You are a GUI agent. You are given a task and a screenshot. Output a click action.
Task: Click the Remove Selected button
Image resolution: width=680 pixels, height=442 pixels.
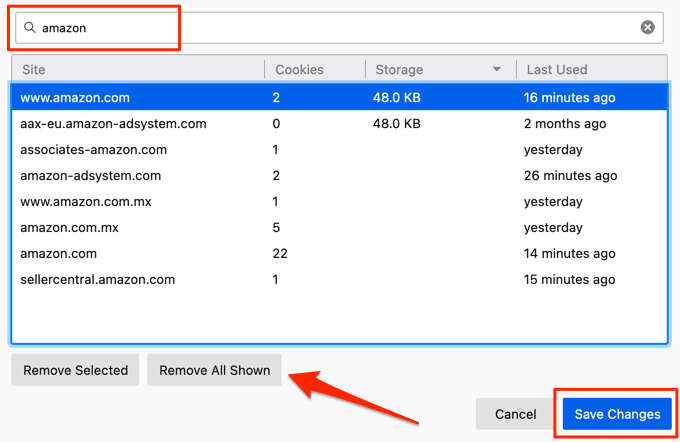click(76, 370)
